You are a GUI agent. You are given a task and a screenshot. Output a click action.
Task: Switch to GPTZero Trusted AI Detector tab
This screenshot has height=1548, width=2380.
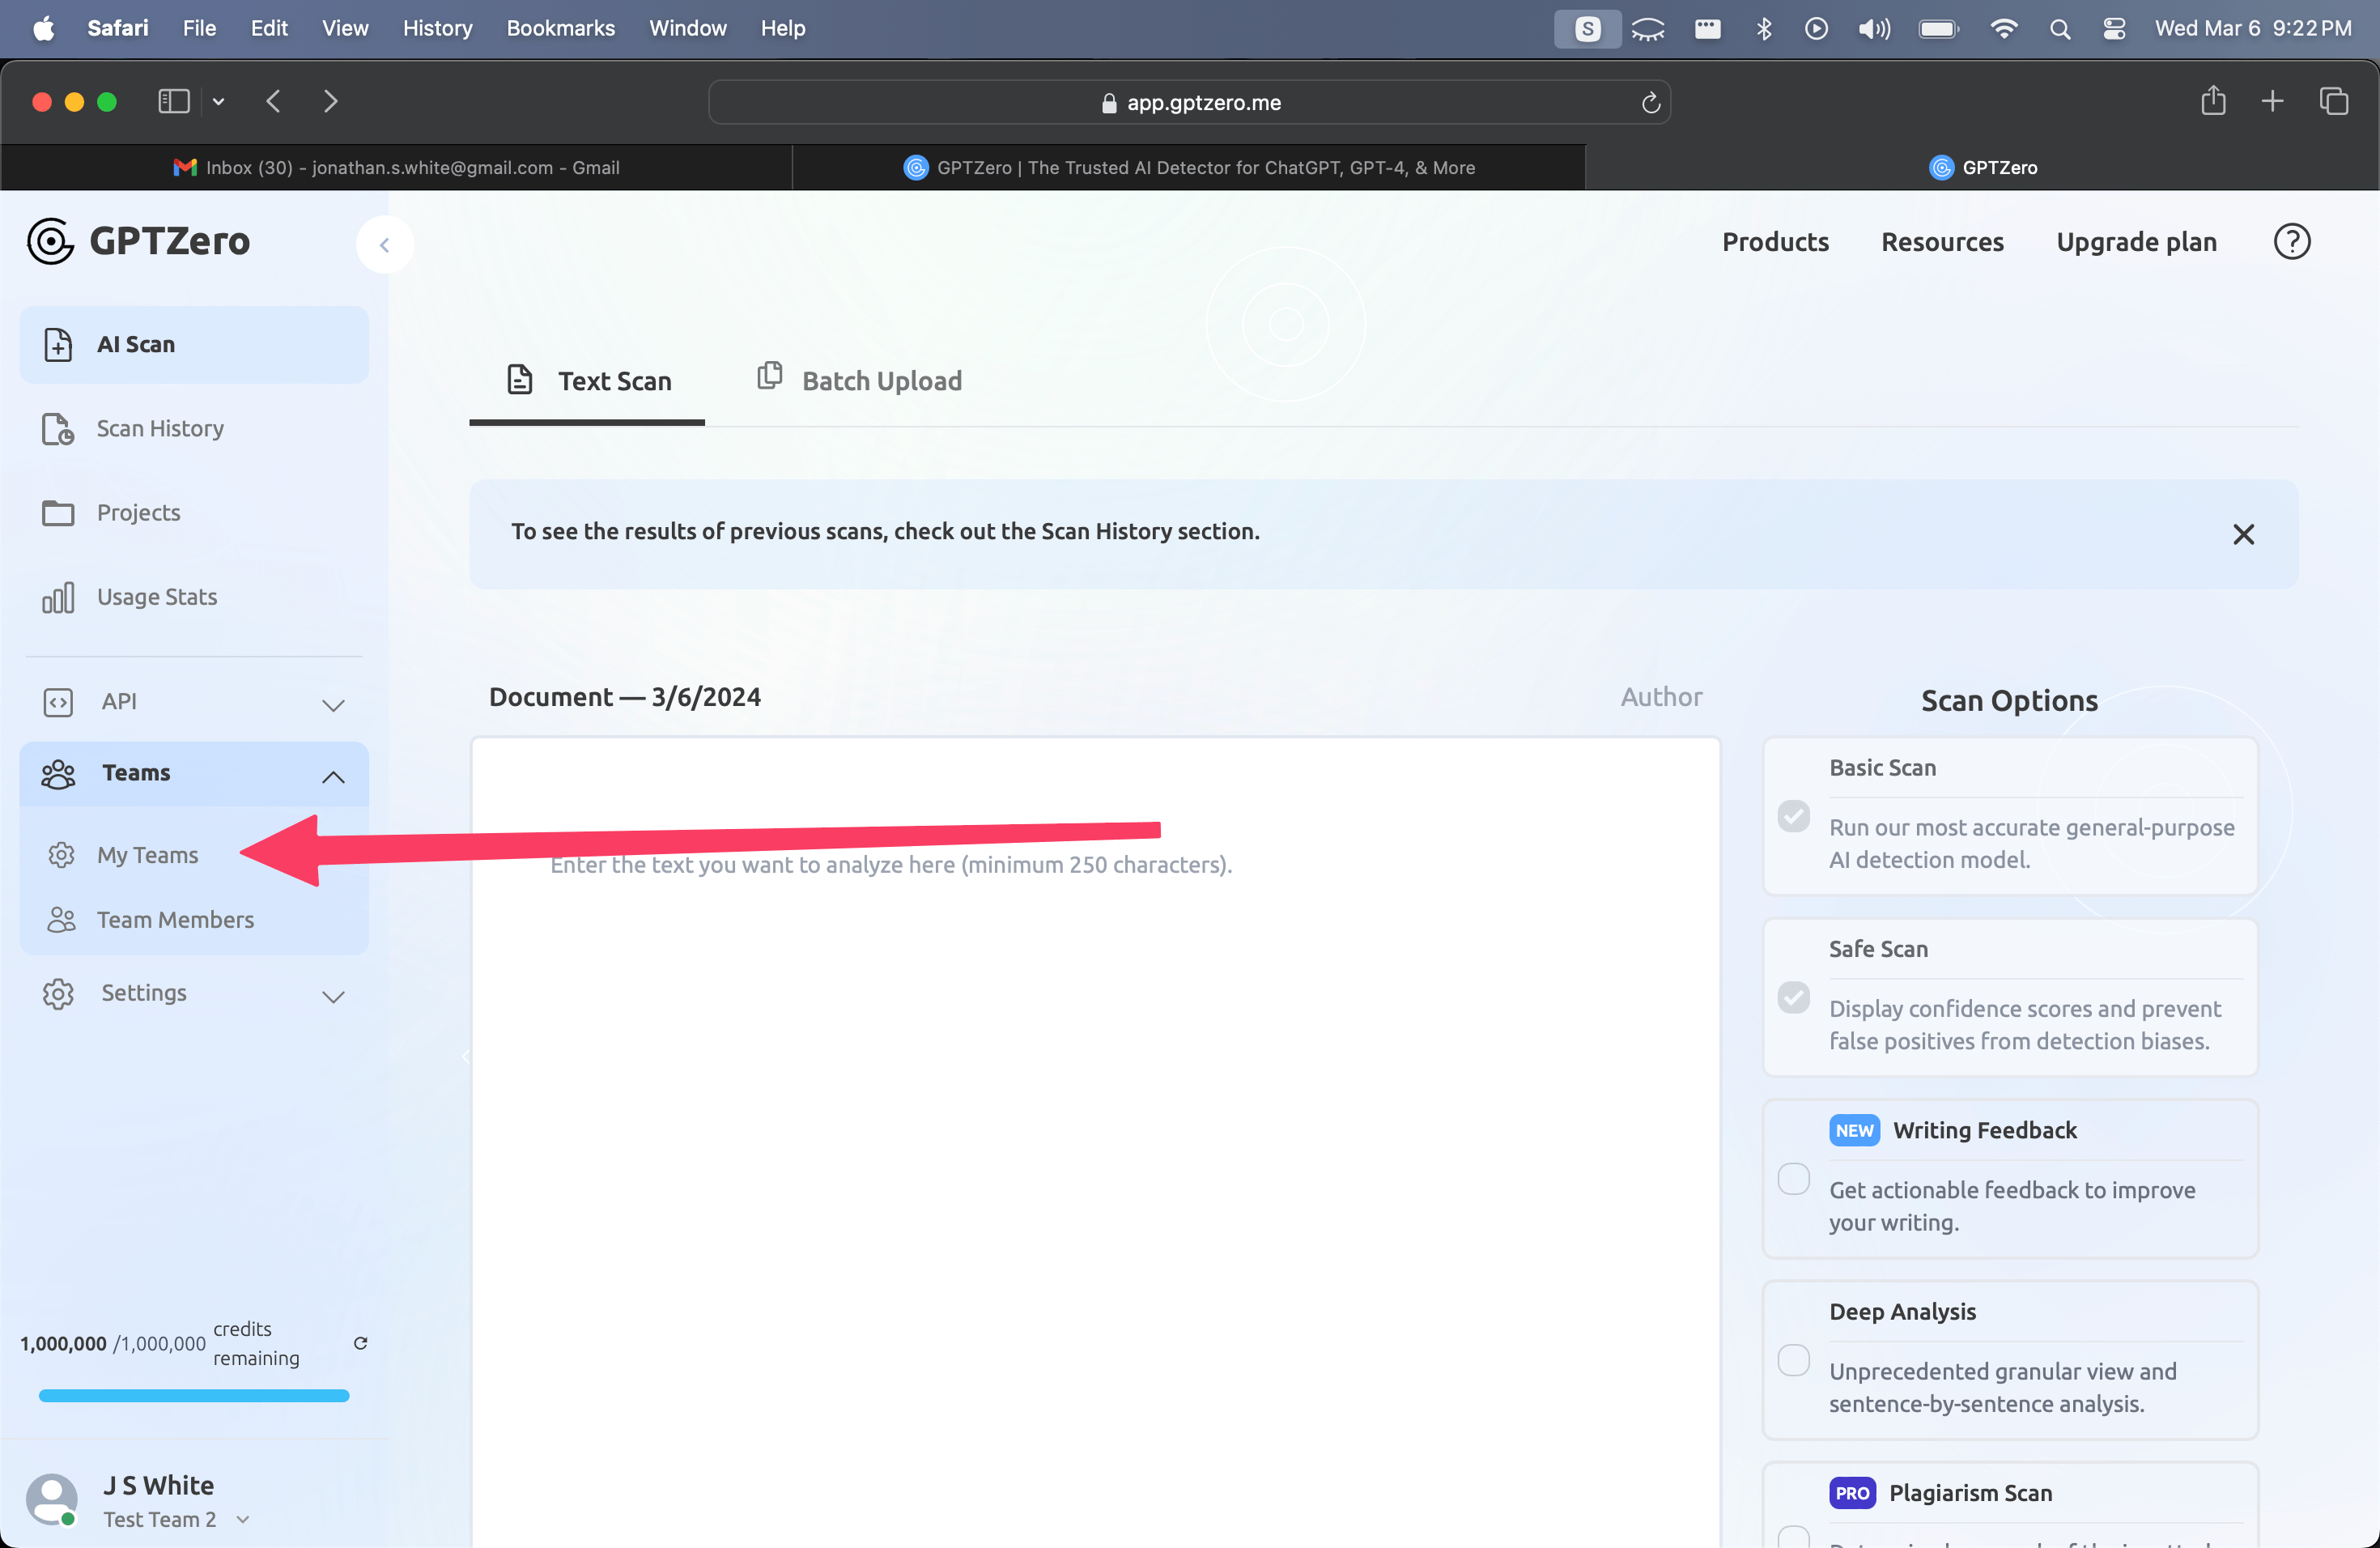pos(1189,167)
